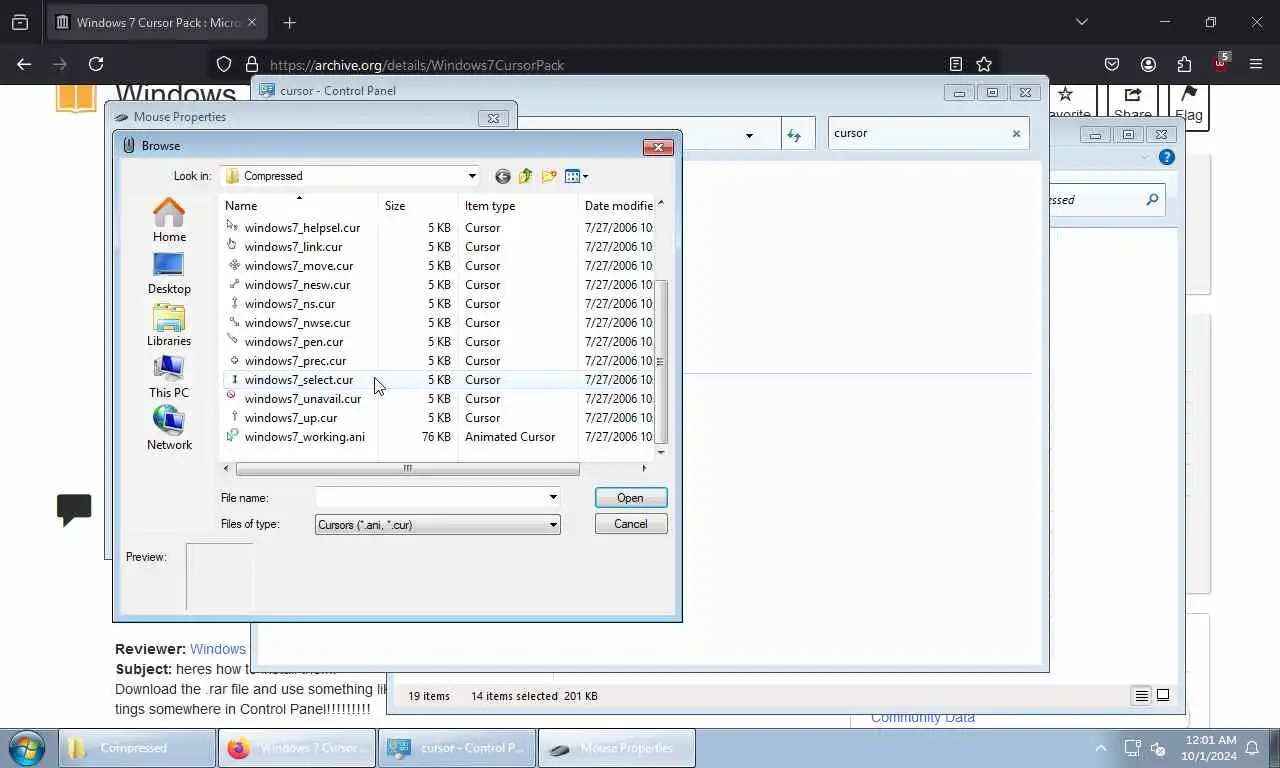Expand the Files of type dropdown
The width and height of the screenshot is (1280, 768).
point(553,524)
